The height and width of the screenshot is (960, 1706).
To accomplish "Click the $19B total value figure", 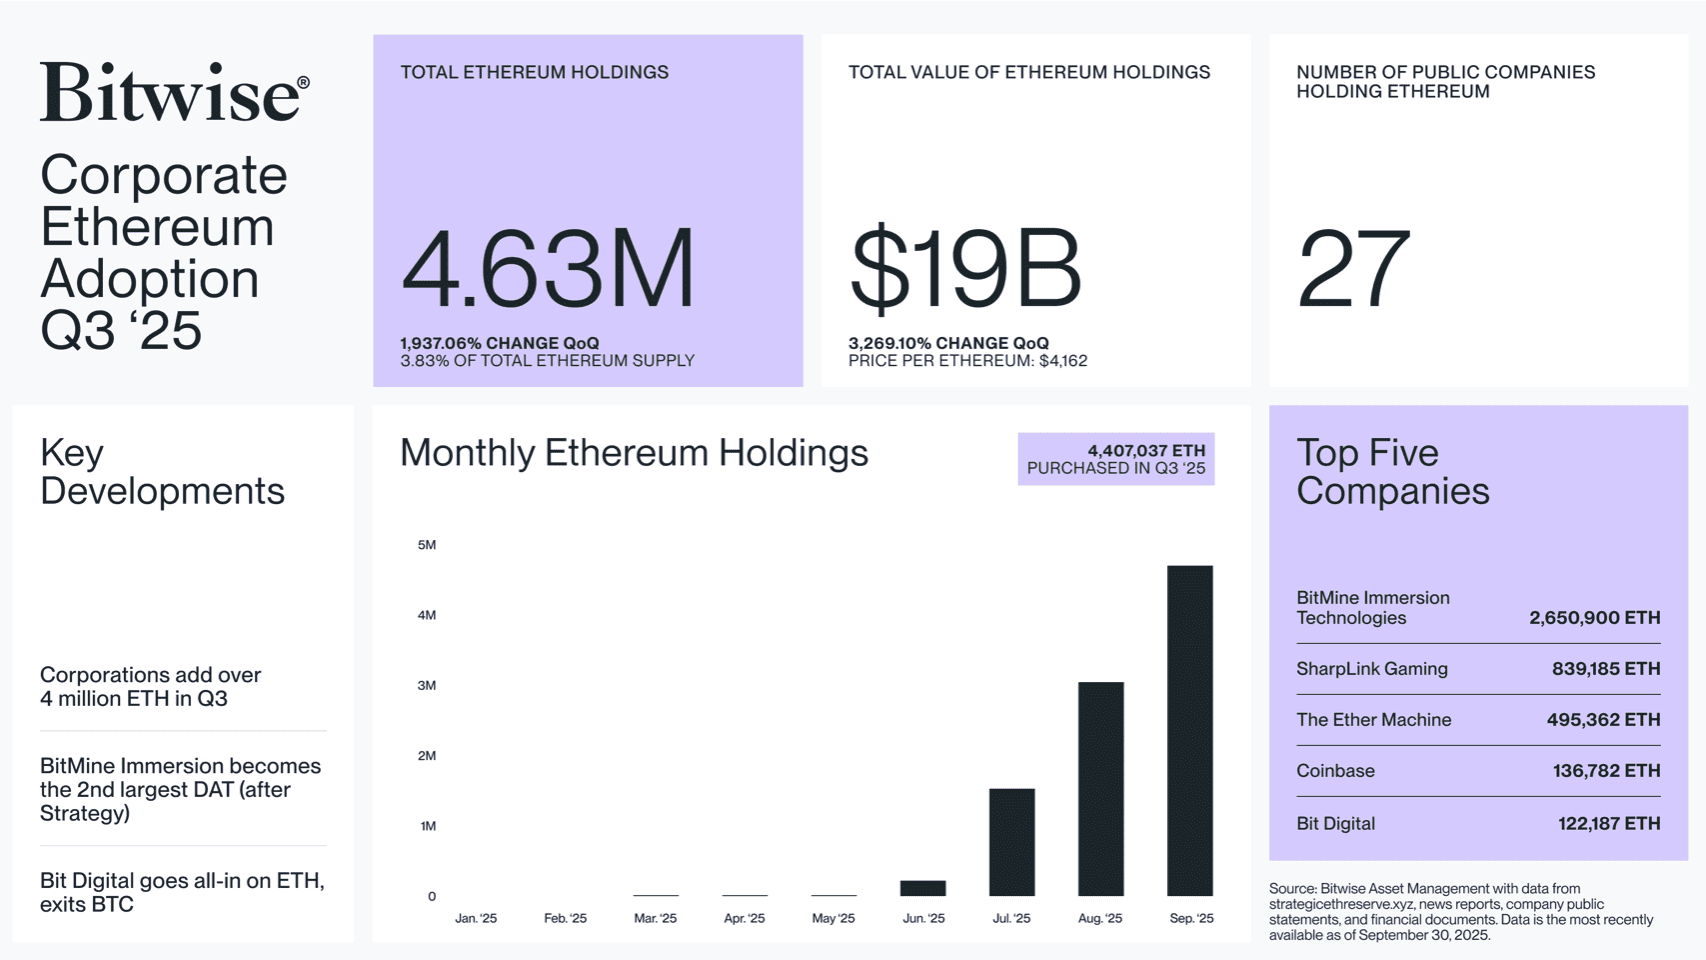I will [965, 268].
